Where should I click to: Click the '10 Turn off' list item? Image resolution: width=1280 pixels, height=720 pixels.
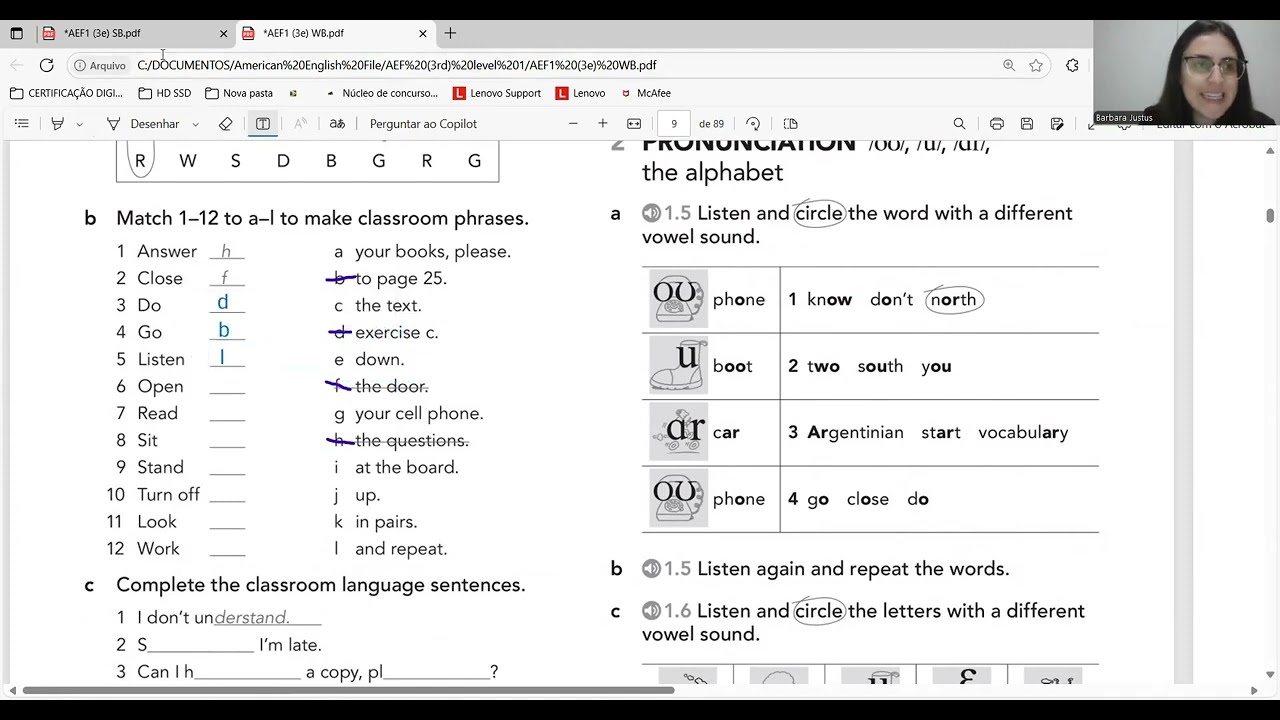(153, 494)
